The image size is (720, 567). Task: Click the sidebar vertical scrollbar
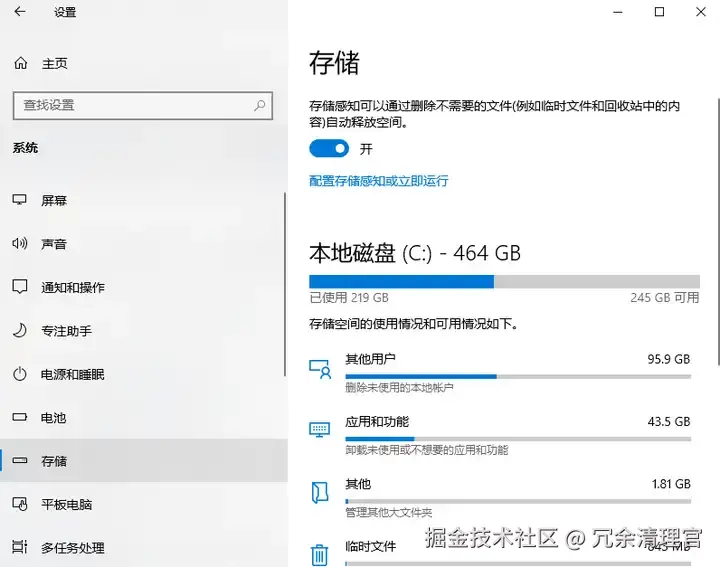pos(285,285)
